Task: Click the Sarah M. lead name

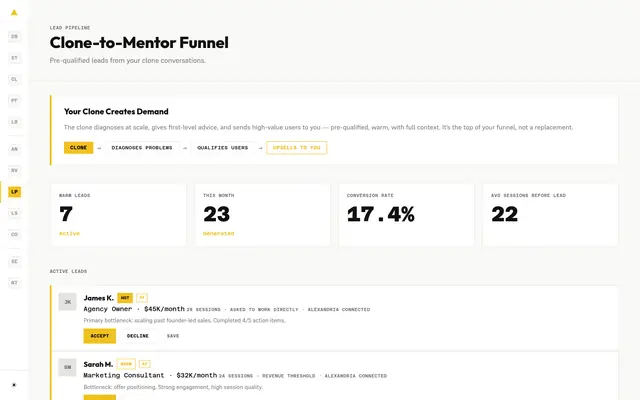Action: point(98,364)
